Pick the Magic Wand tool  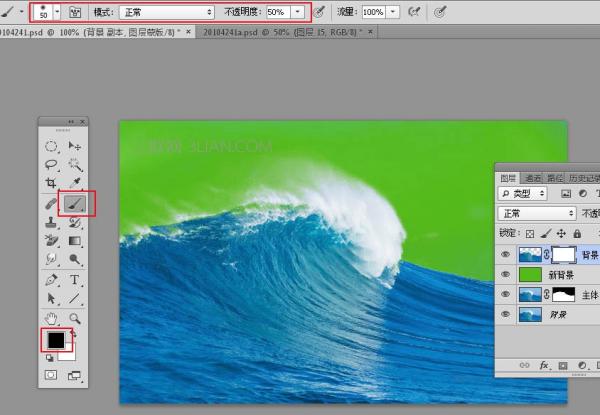tap(75, 165)
